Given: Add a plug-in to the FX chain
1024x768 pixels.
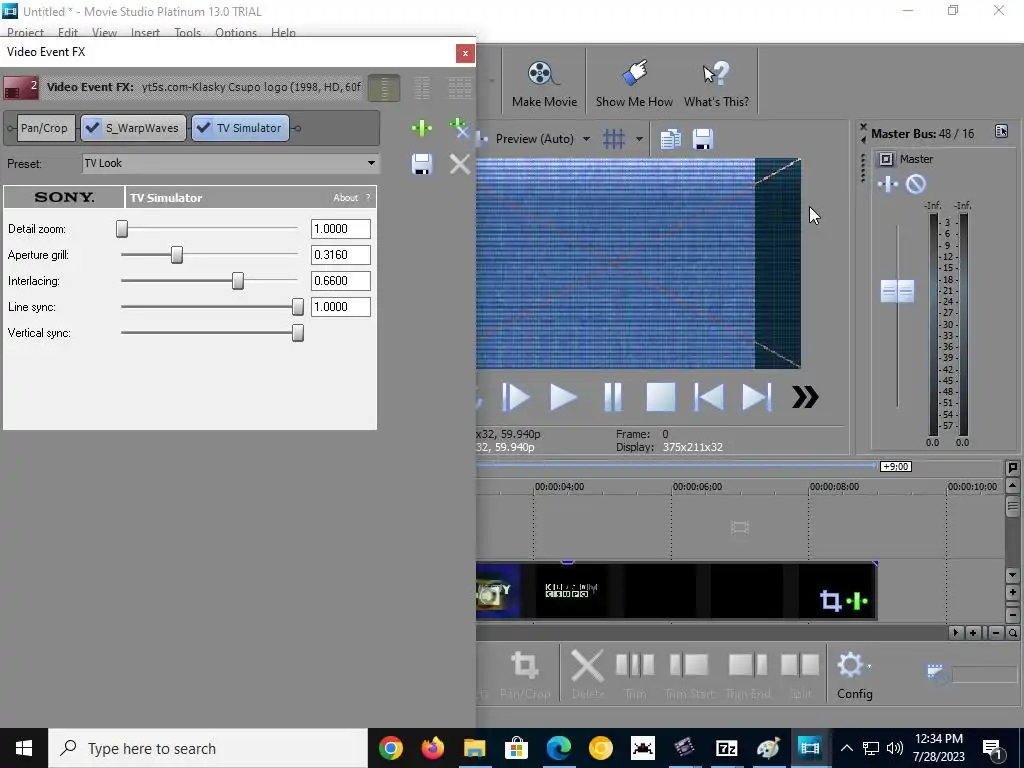Looking at the screenshot, I should [x=422, y=128].
